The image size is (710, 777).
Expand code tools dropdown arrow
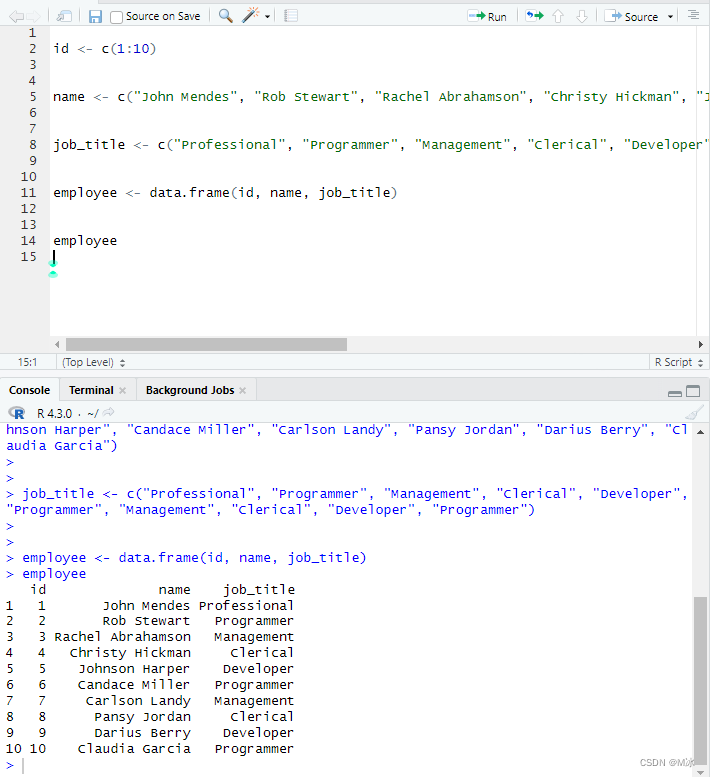(x=267, y=17)
